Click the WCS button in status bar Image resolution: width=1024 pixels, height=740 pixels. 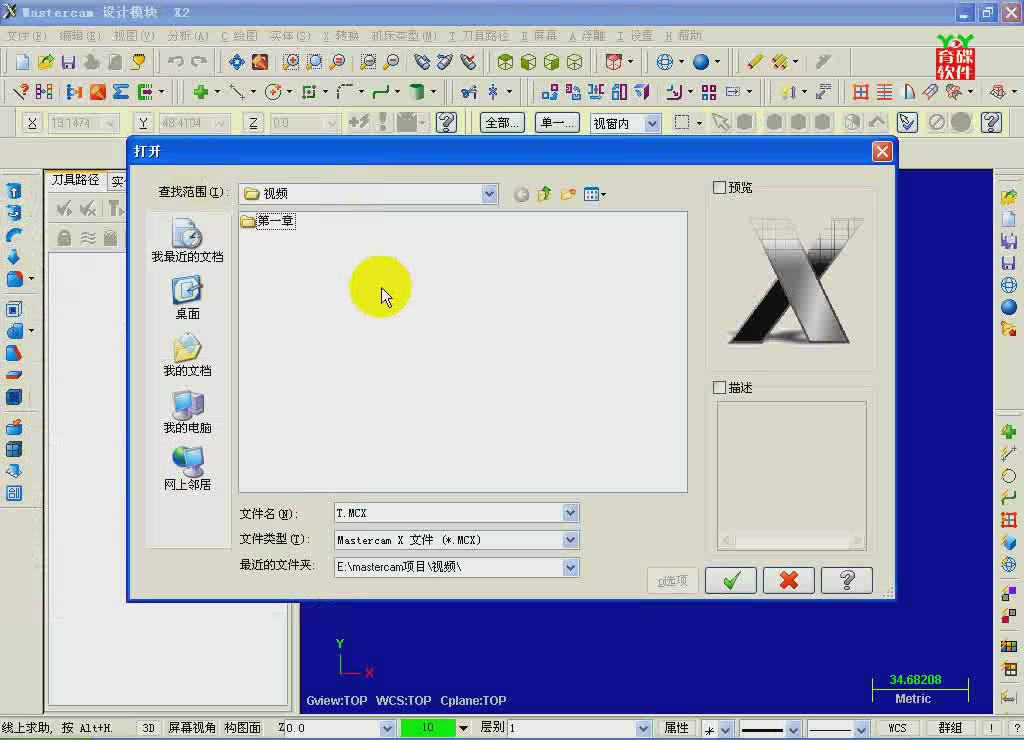click(897, 728)
